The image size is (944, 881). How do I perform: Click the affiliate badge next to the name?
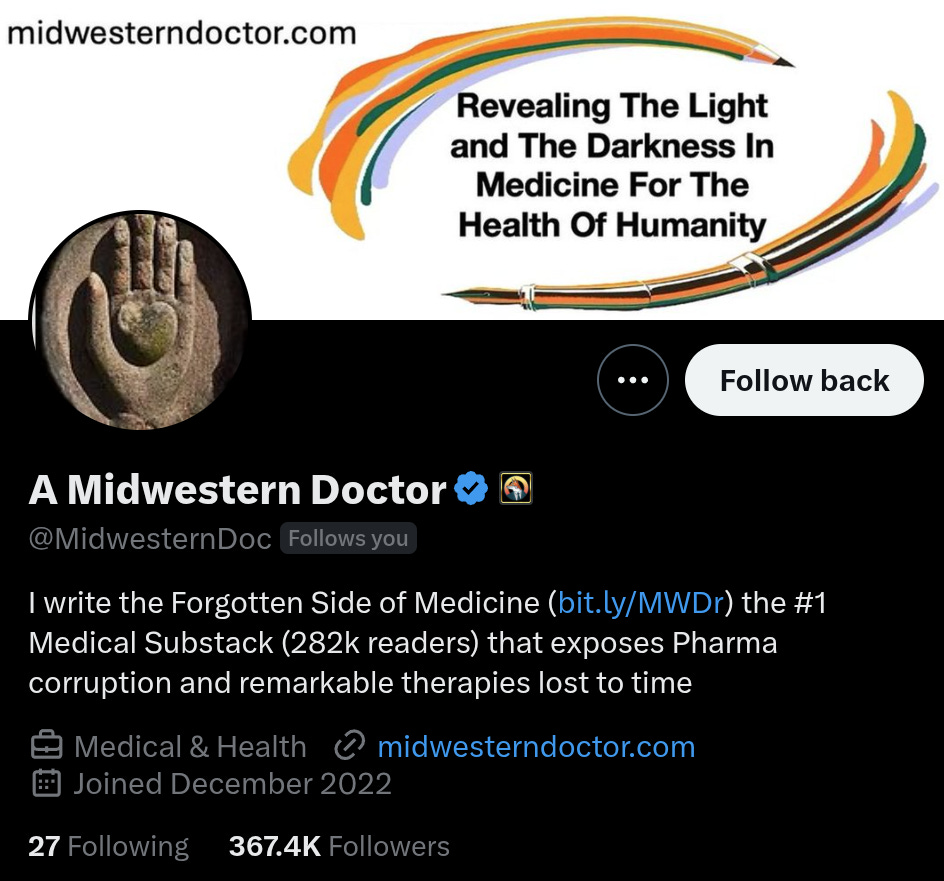[x=517, y=488]
